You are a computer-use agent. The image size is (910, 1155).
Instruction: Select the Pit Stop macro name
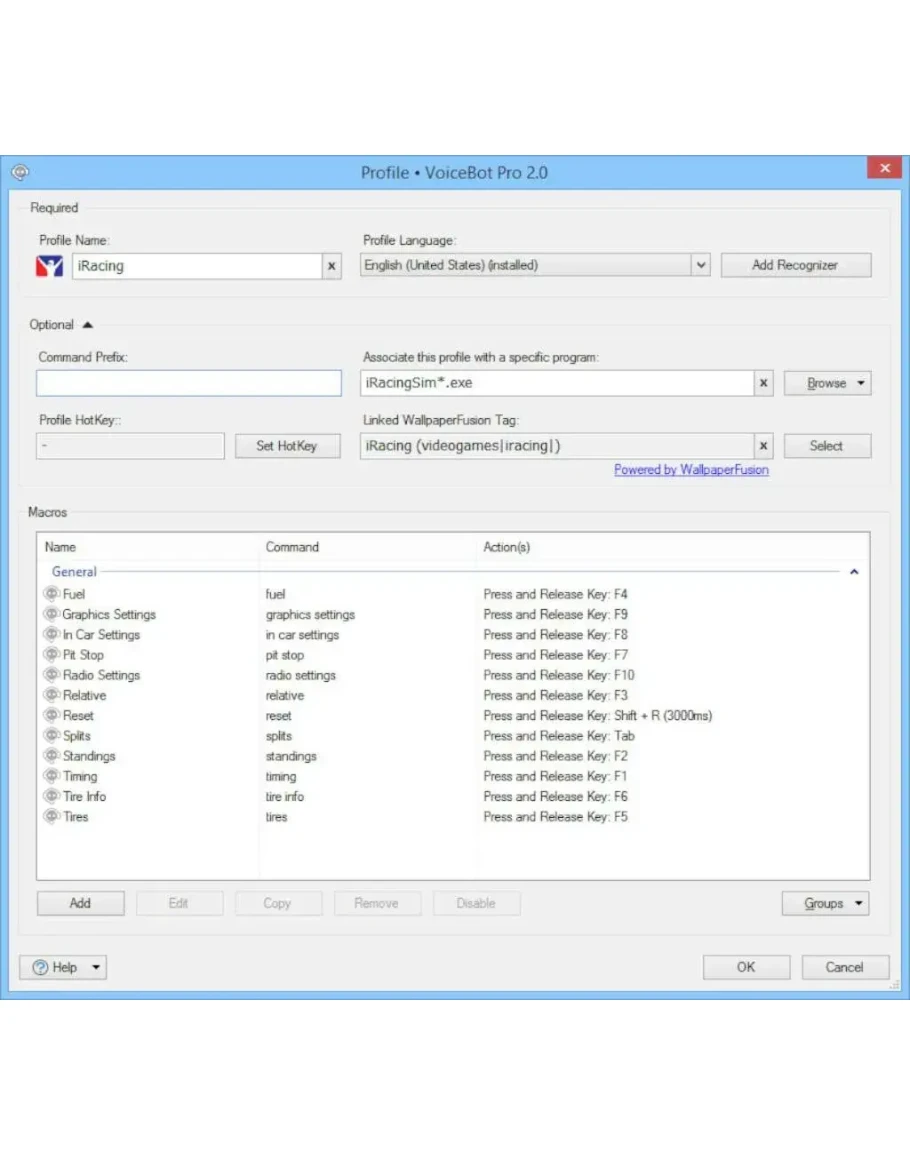pos(83,655)
